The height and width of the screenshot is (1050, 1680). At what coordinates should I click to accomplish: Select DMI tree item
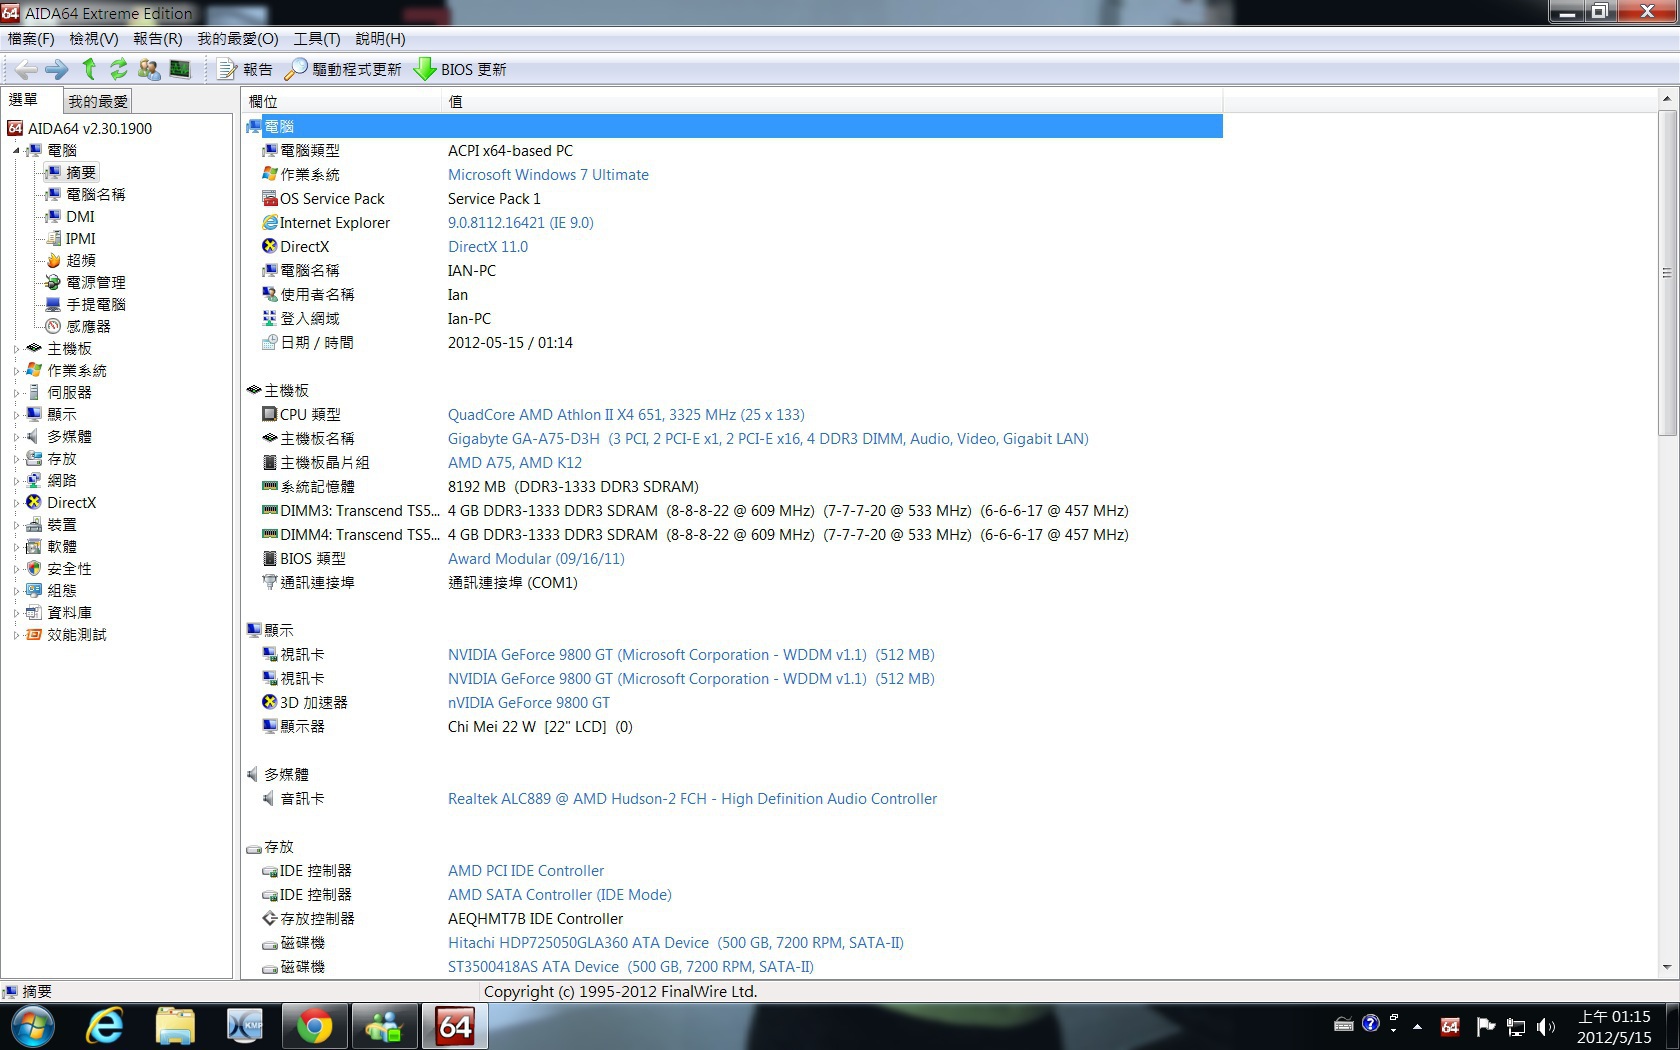[x=80, y=217]
